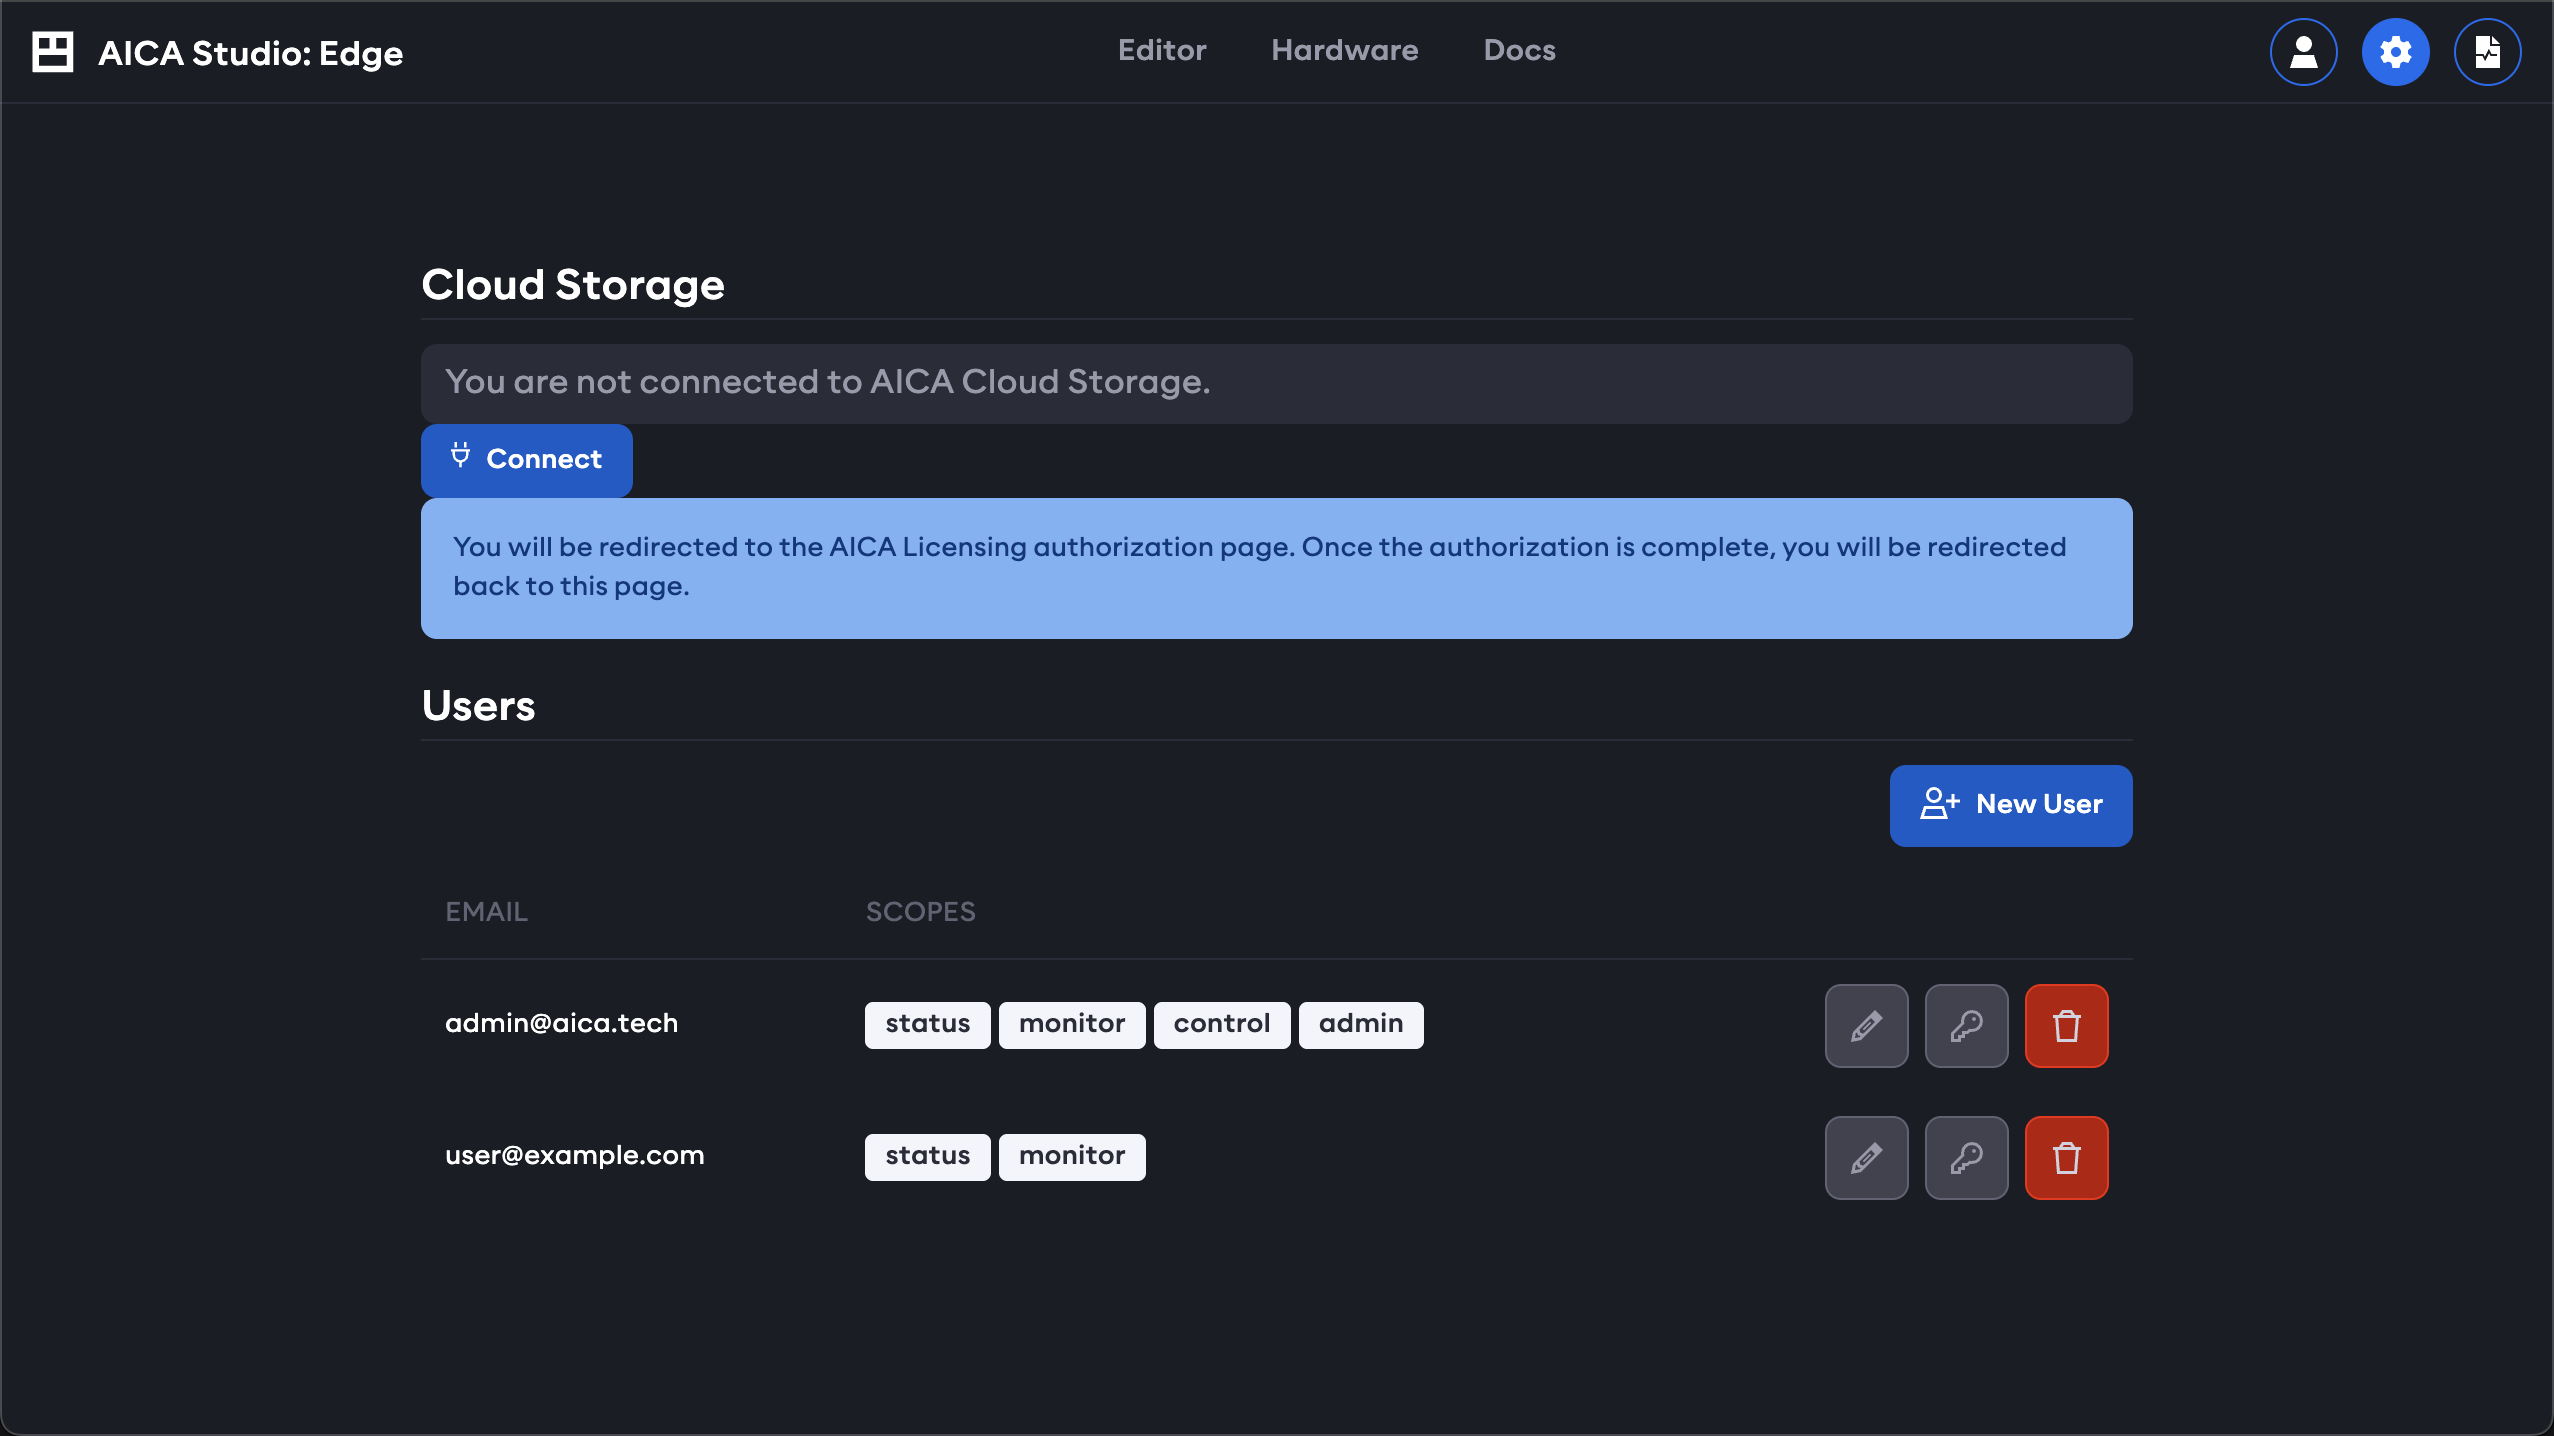Add a New User
2554x1436 pixels.
(2011, 806)
